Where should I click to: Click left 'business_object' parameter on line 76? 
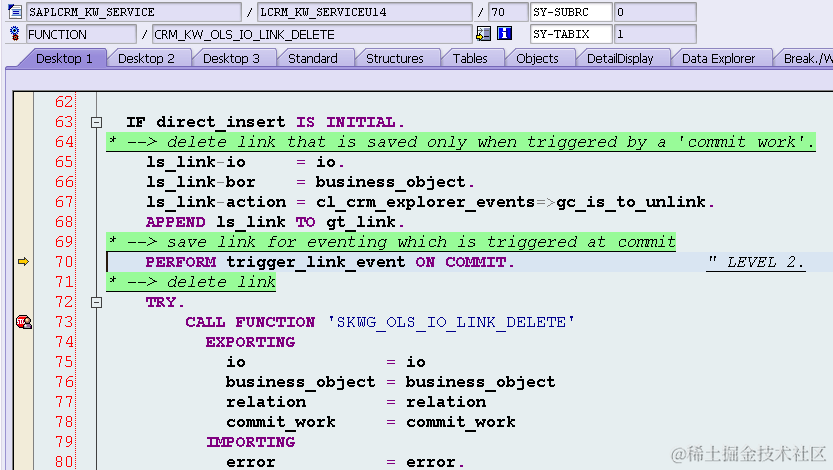point(300,382)
